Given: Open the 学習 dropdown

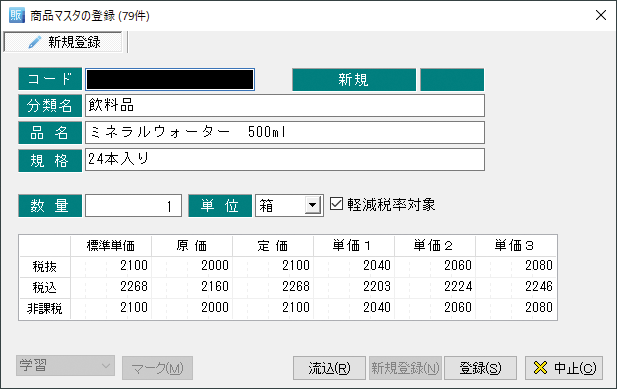Looking at the screenshot, I should tap(65, 366).
